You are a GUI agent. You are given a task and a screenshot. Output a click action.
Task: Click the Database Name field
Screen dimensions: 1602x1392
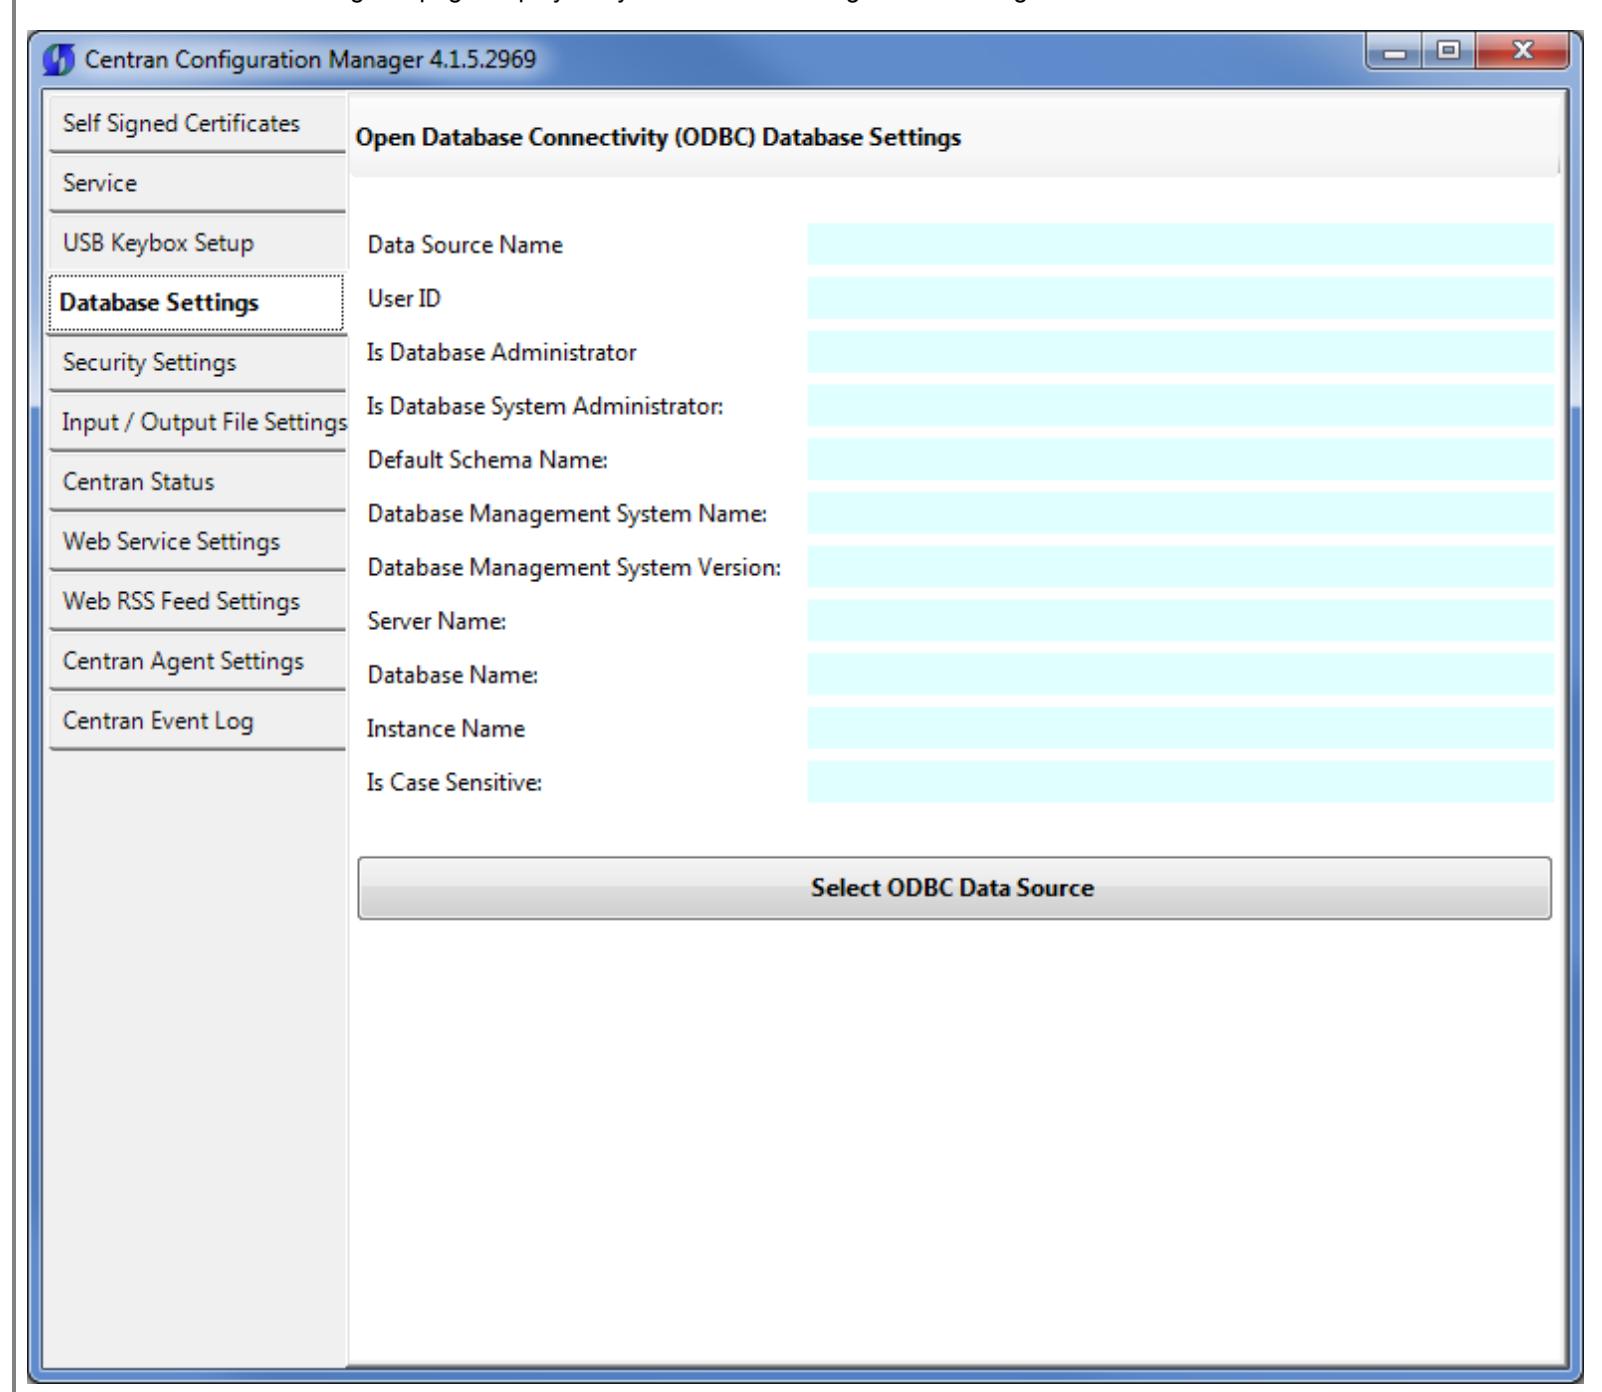(x=1181, y=674)
